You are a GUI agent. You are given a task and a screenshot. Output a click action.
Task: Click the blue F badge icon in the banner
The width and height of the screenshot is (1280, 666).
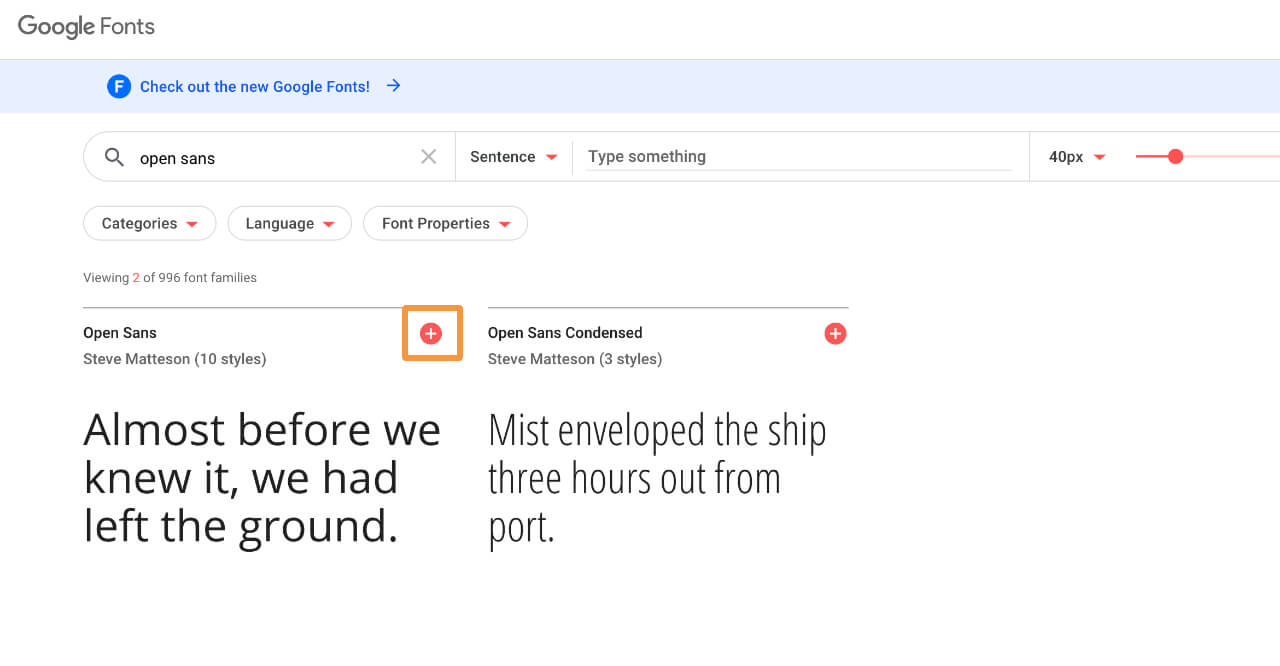pyautogui.click(x=119, y=87)
